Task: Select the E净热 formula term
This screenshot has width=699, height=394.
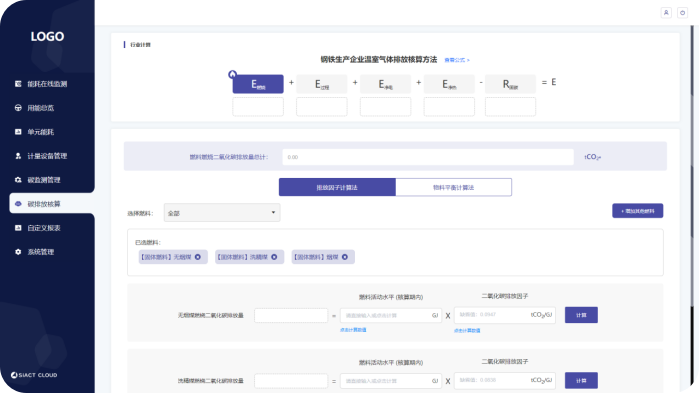Action: [x=449, y=84]
